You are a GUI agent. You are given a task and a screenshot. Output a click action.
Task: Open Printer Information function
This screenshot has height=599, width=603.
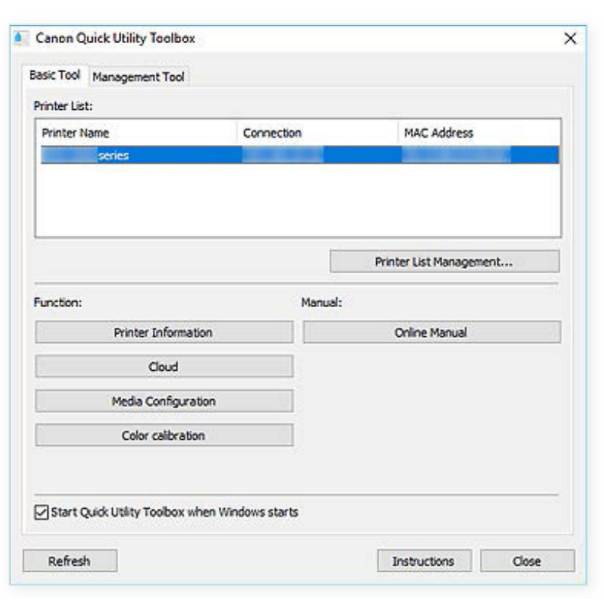(164, 332)
